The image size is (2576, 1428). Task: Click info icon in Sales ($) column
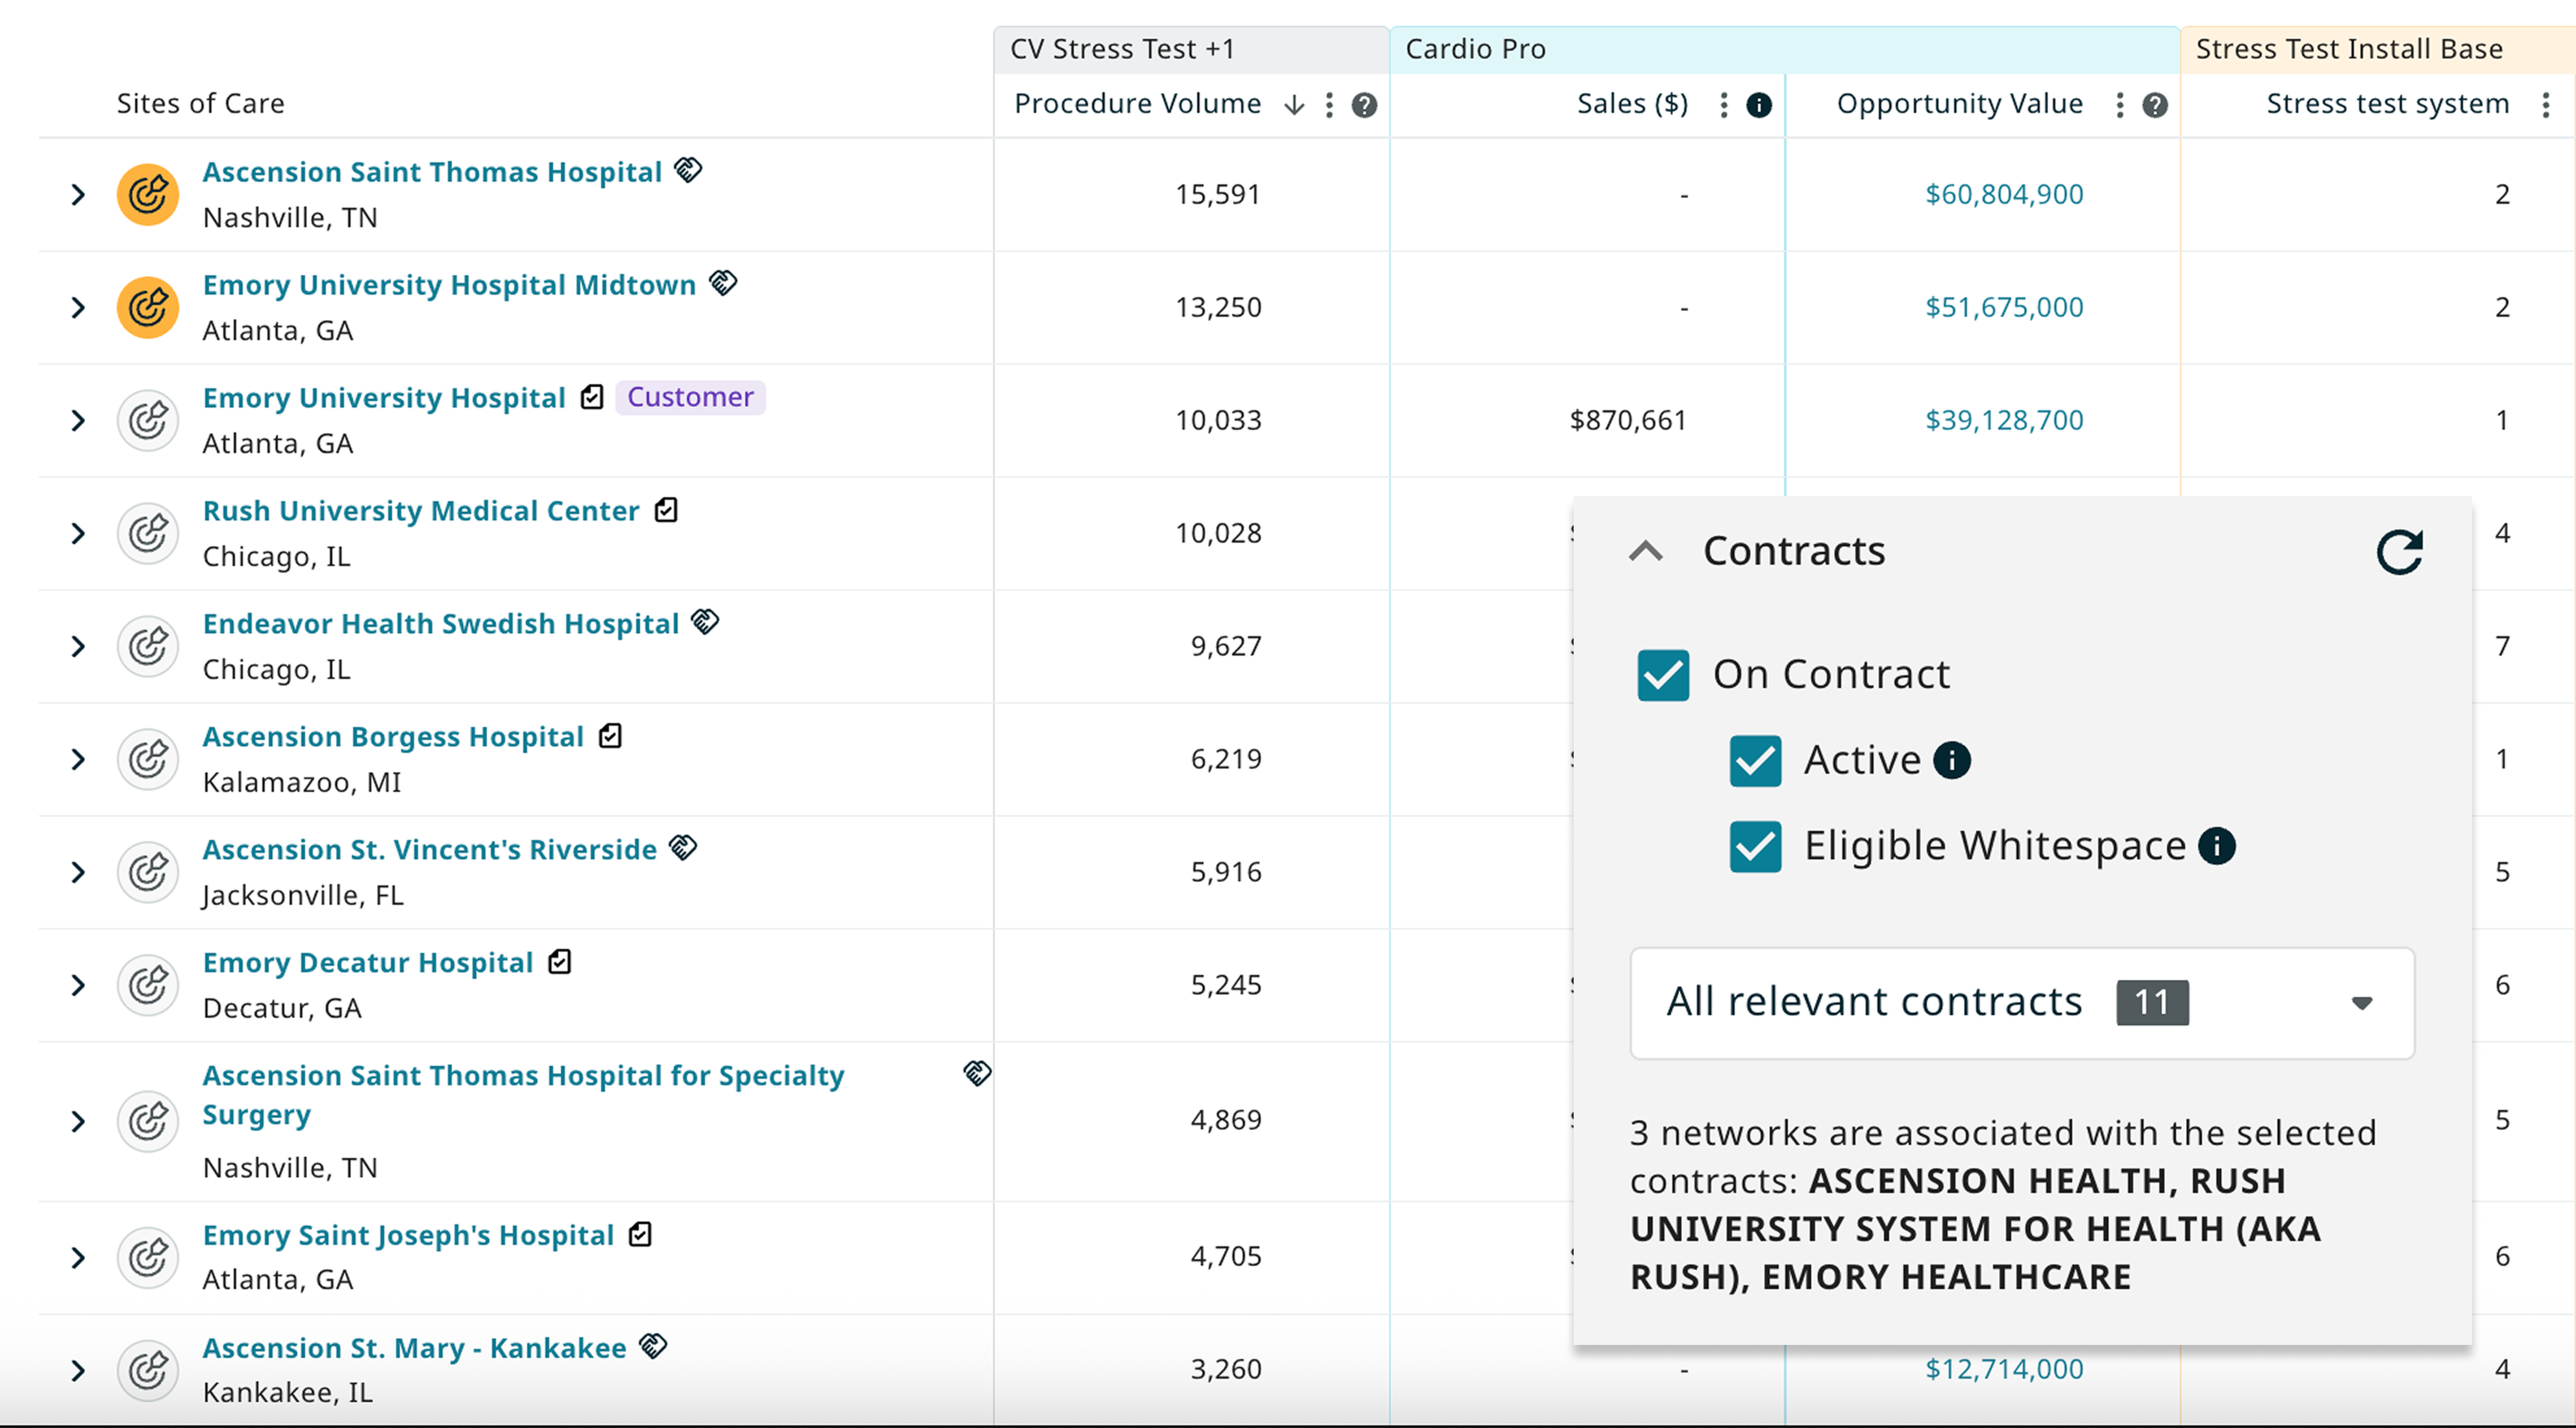point(1759,105)
